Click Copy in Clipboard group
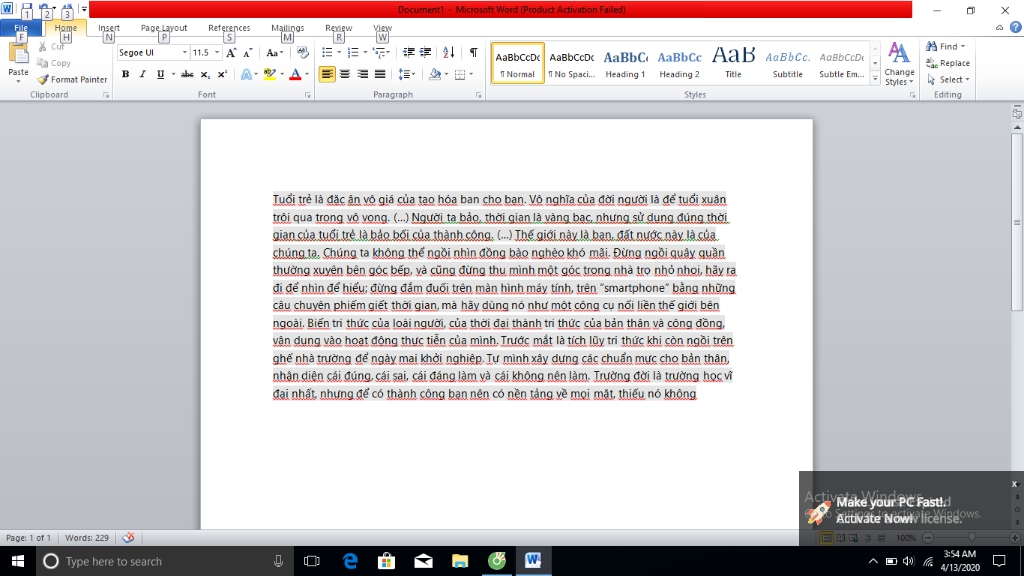Screen dimensions: 1024x576 (54, 63)
